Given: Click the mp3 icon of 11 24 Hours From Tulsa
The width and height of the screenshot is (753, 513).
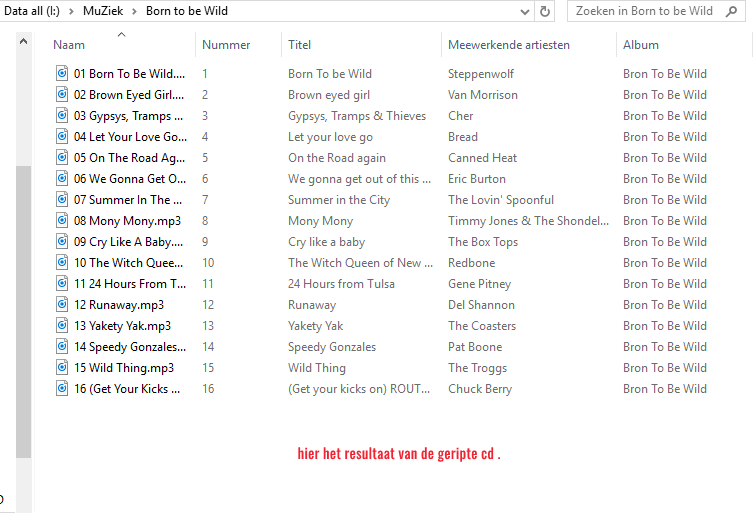Looking at the screenshot, I should coord(62,283).
